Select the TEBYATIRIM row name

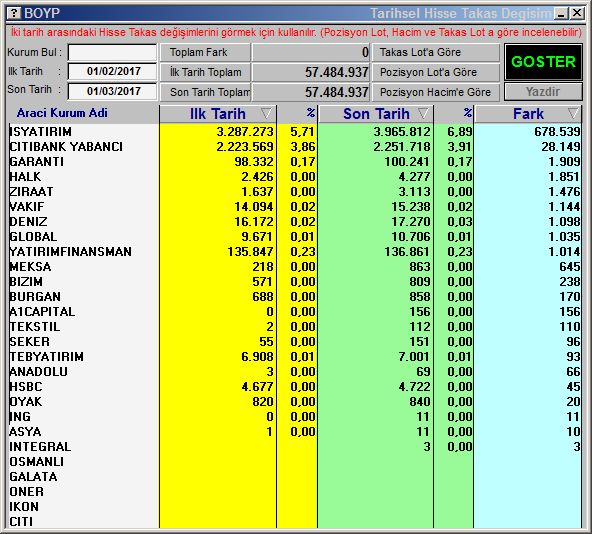click(46, 357)
